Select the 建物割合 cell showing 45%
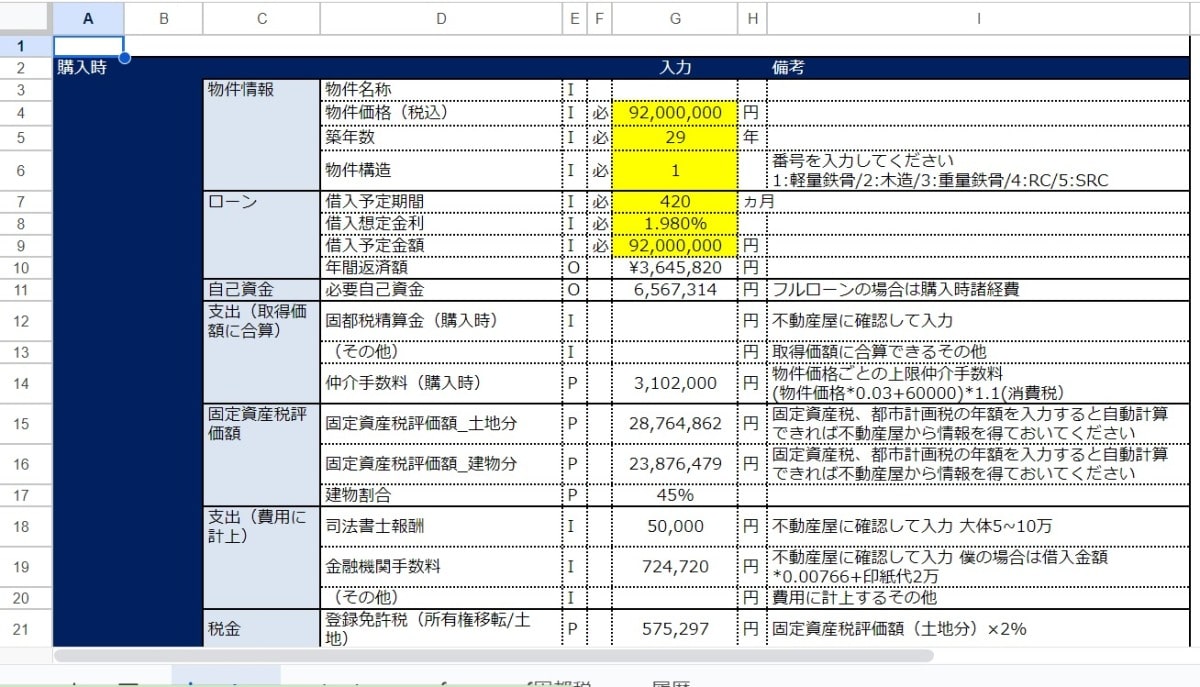The height and width of the screenshot is (687, 1200). pos(675,495)
